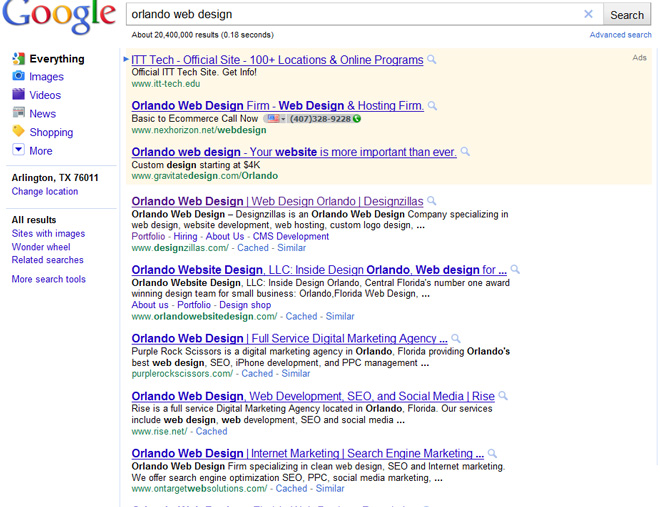Image resolution: width=660 pixels, height=507 pixels.
Task: Click All results heading
Action: (34, 220)
